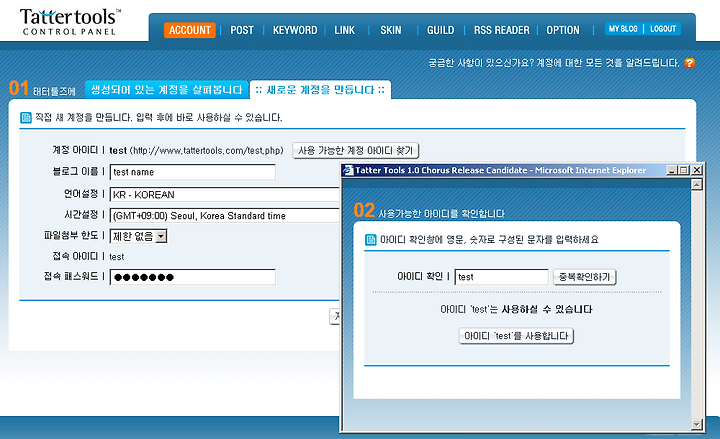Switch to the SKIN menu

click(x=391, y=30)
